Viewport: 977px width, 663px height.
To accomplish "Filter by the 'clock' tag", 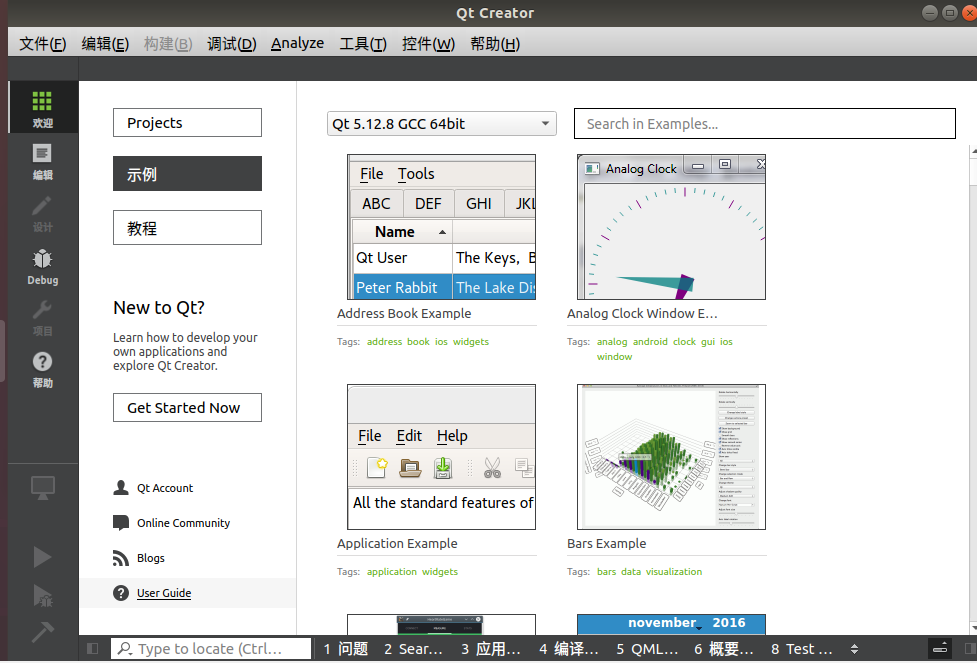I will click(x=684, y=341).
